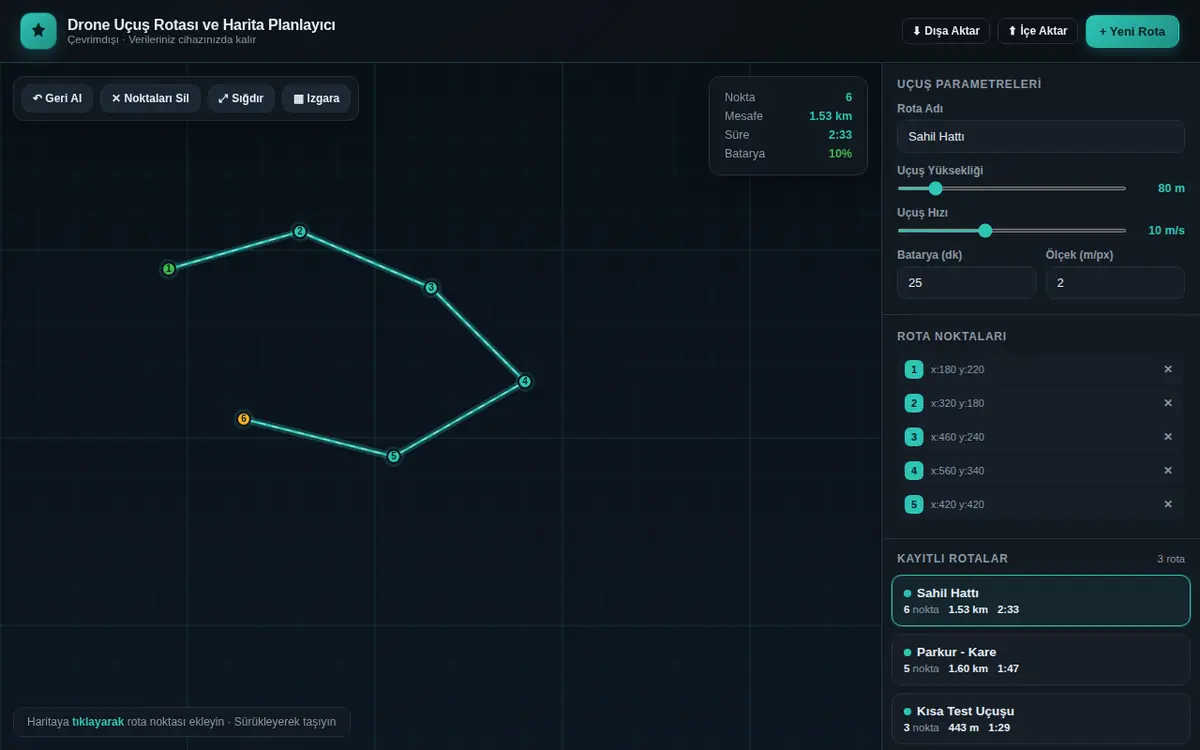
Task: Toggle the Izgara grid display
Action: click(316, 99)
